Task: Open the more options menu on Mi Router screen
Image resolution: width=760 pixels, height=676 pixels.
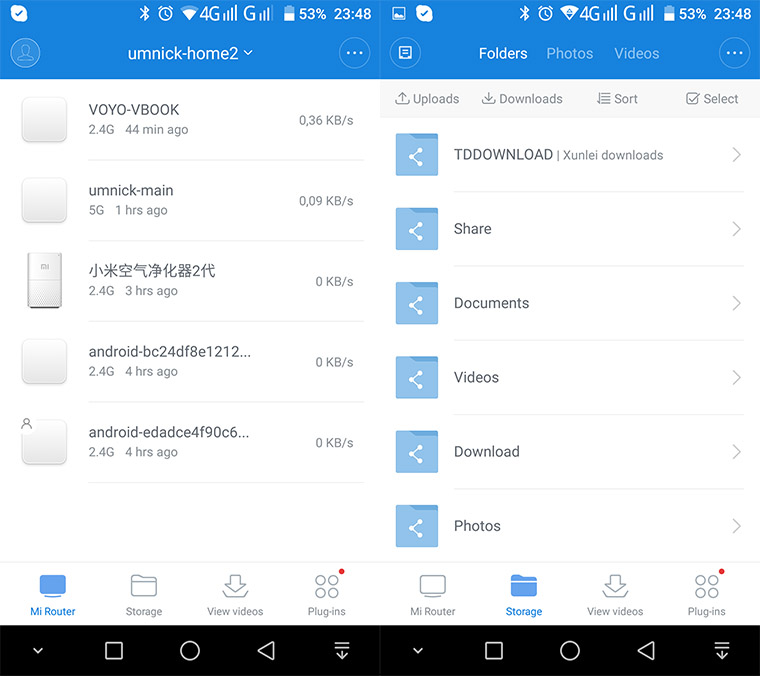Action: pyautogui.click(x=354, y=53)
